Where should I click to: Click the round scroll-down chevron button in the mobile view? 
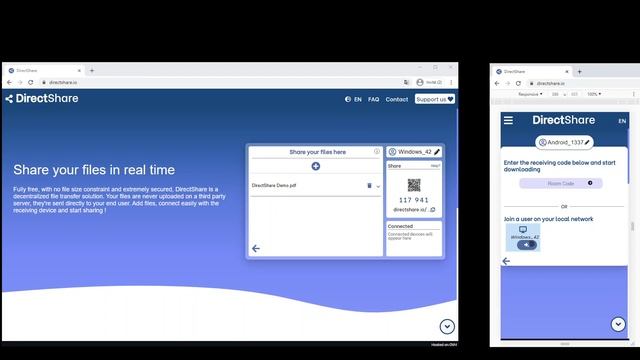click(618, 324)
